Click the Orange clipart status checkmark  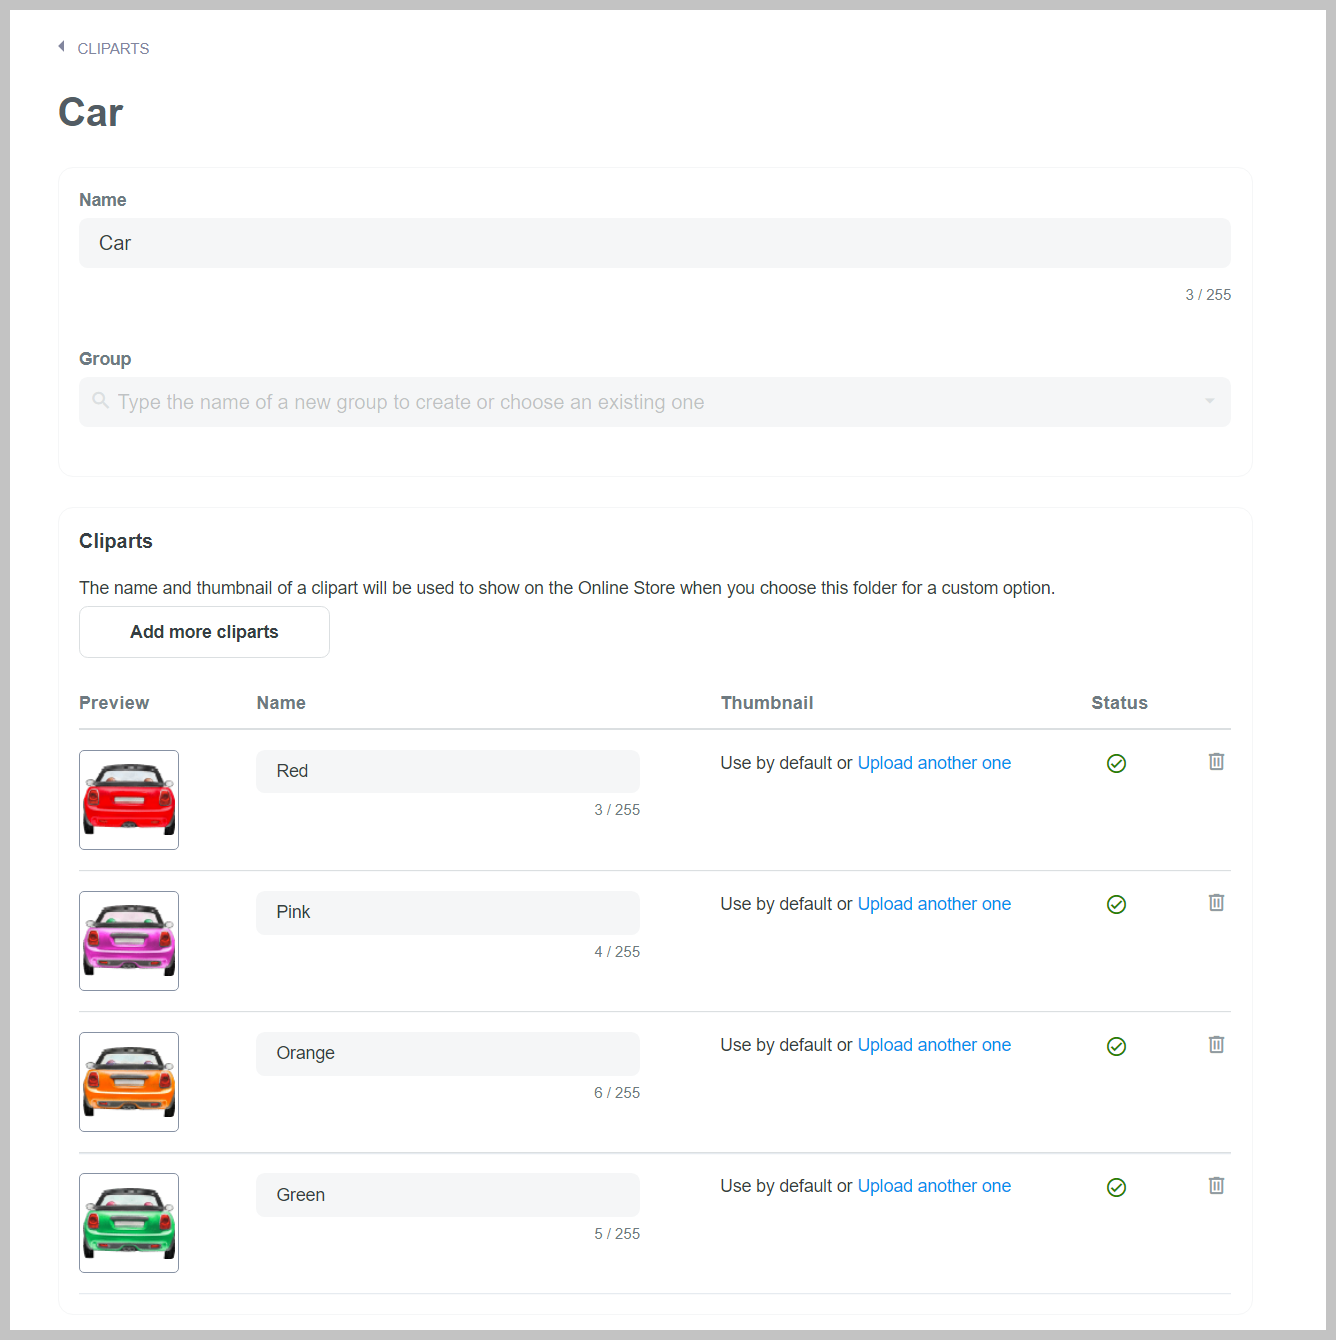(1117, 1047)
